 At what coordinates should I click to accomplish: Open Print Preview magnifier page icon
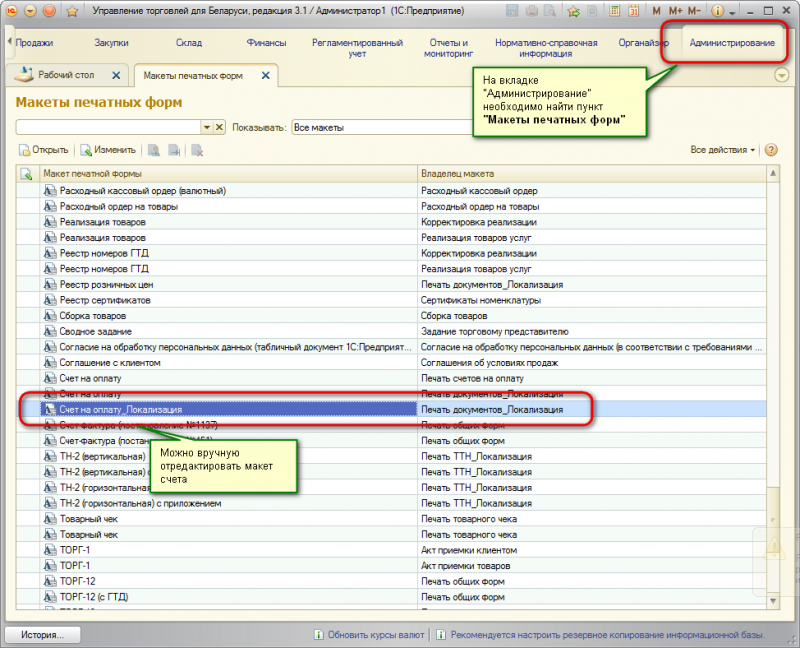[549, 10]
